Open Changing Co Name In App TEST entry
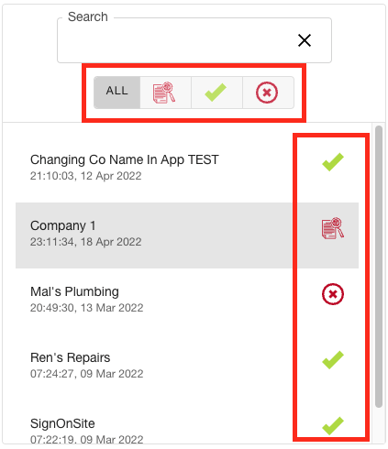388x449 pixels. coord(187,169)
